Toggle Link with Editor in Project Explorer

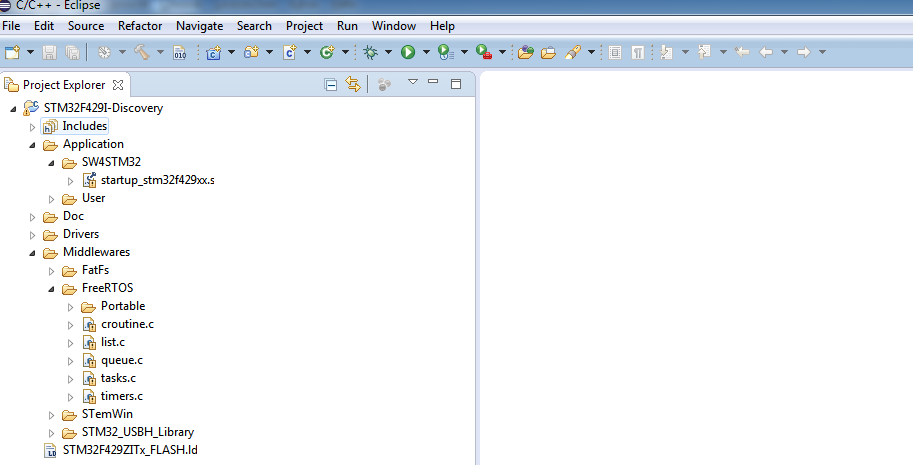coord(352,85)
